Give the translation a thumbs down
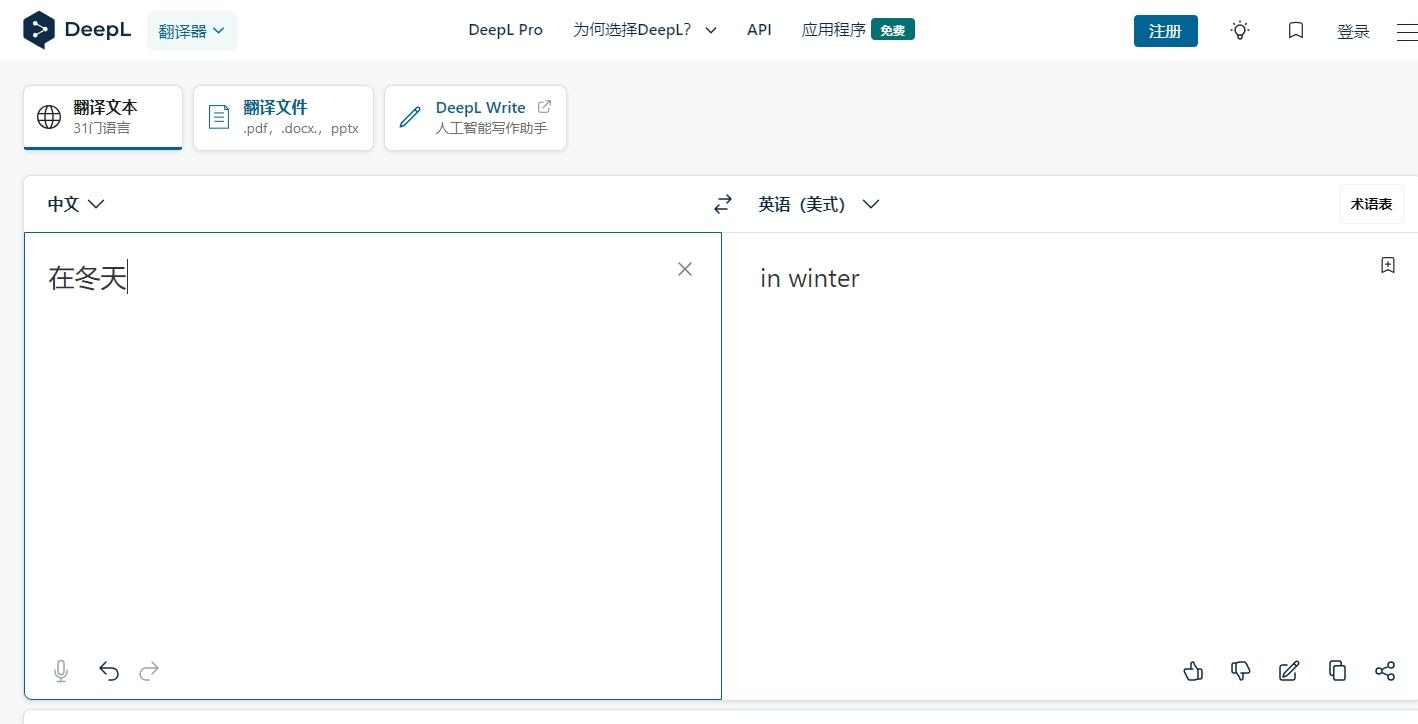1418x724 pixels. tap(1241, 671)
